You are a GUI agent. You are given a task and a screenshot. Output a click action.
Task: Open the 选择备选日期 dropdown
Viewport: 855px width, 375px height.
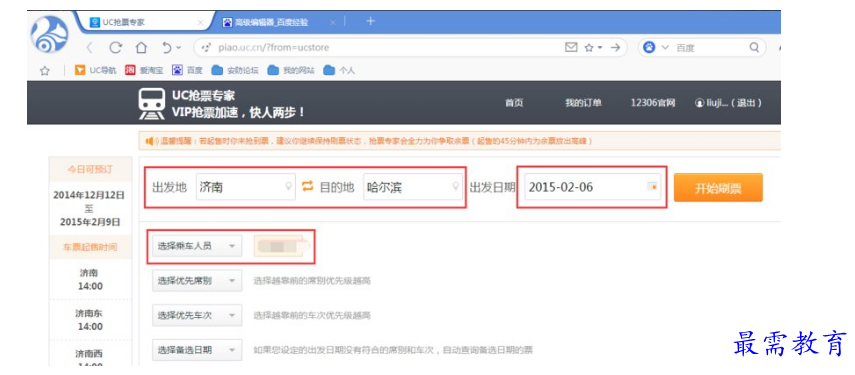(196, 350)
